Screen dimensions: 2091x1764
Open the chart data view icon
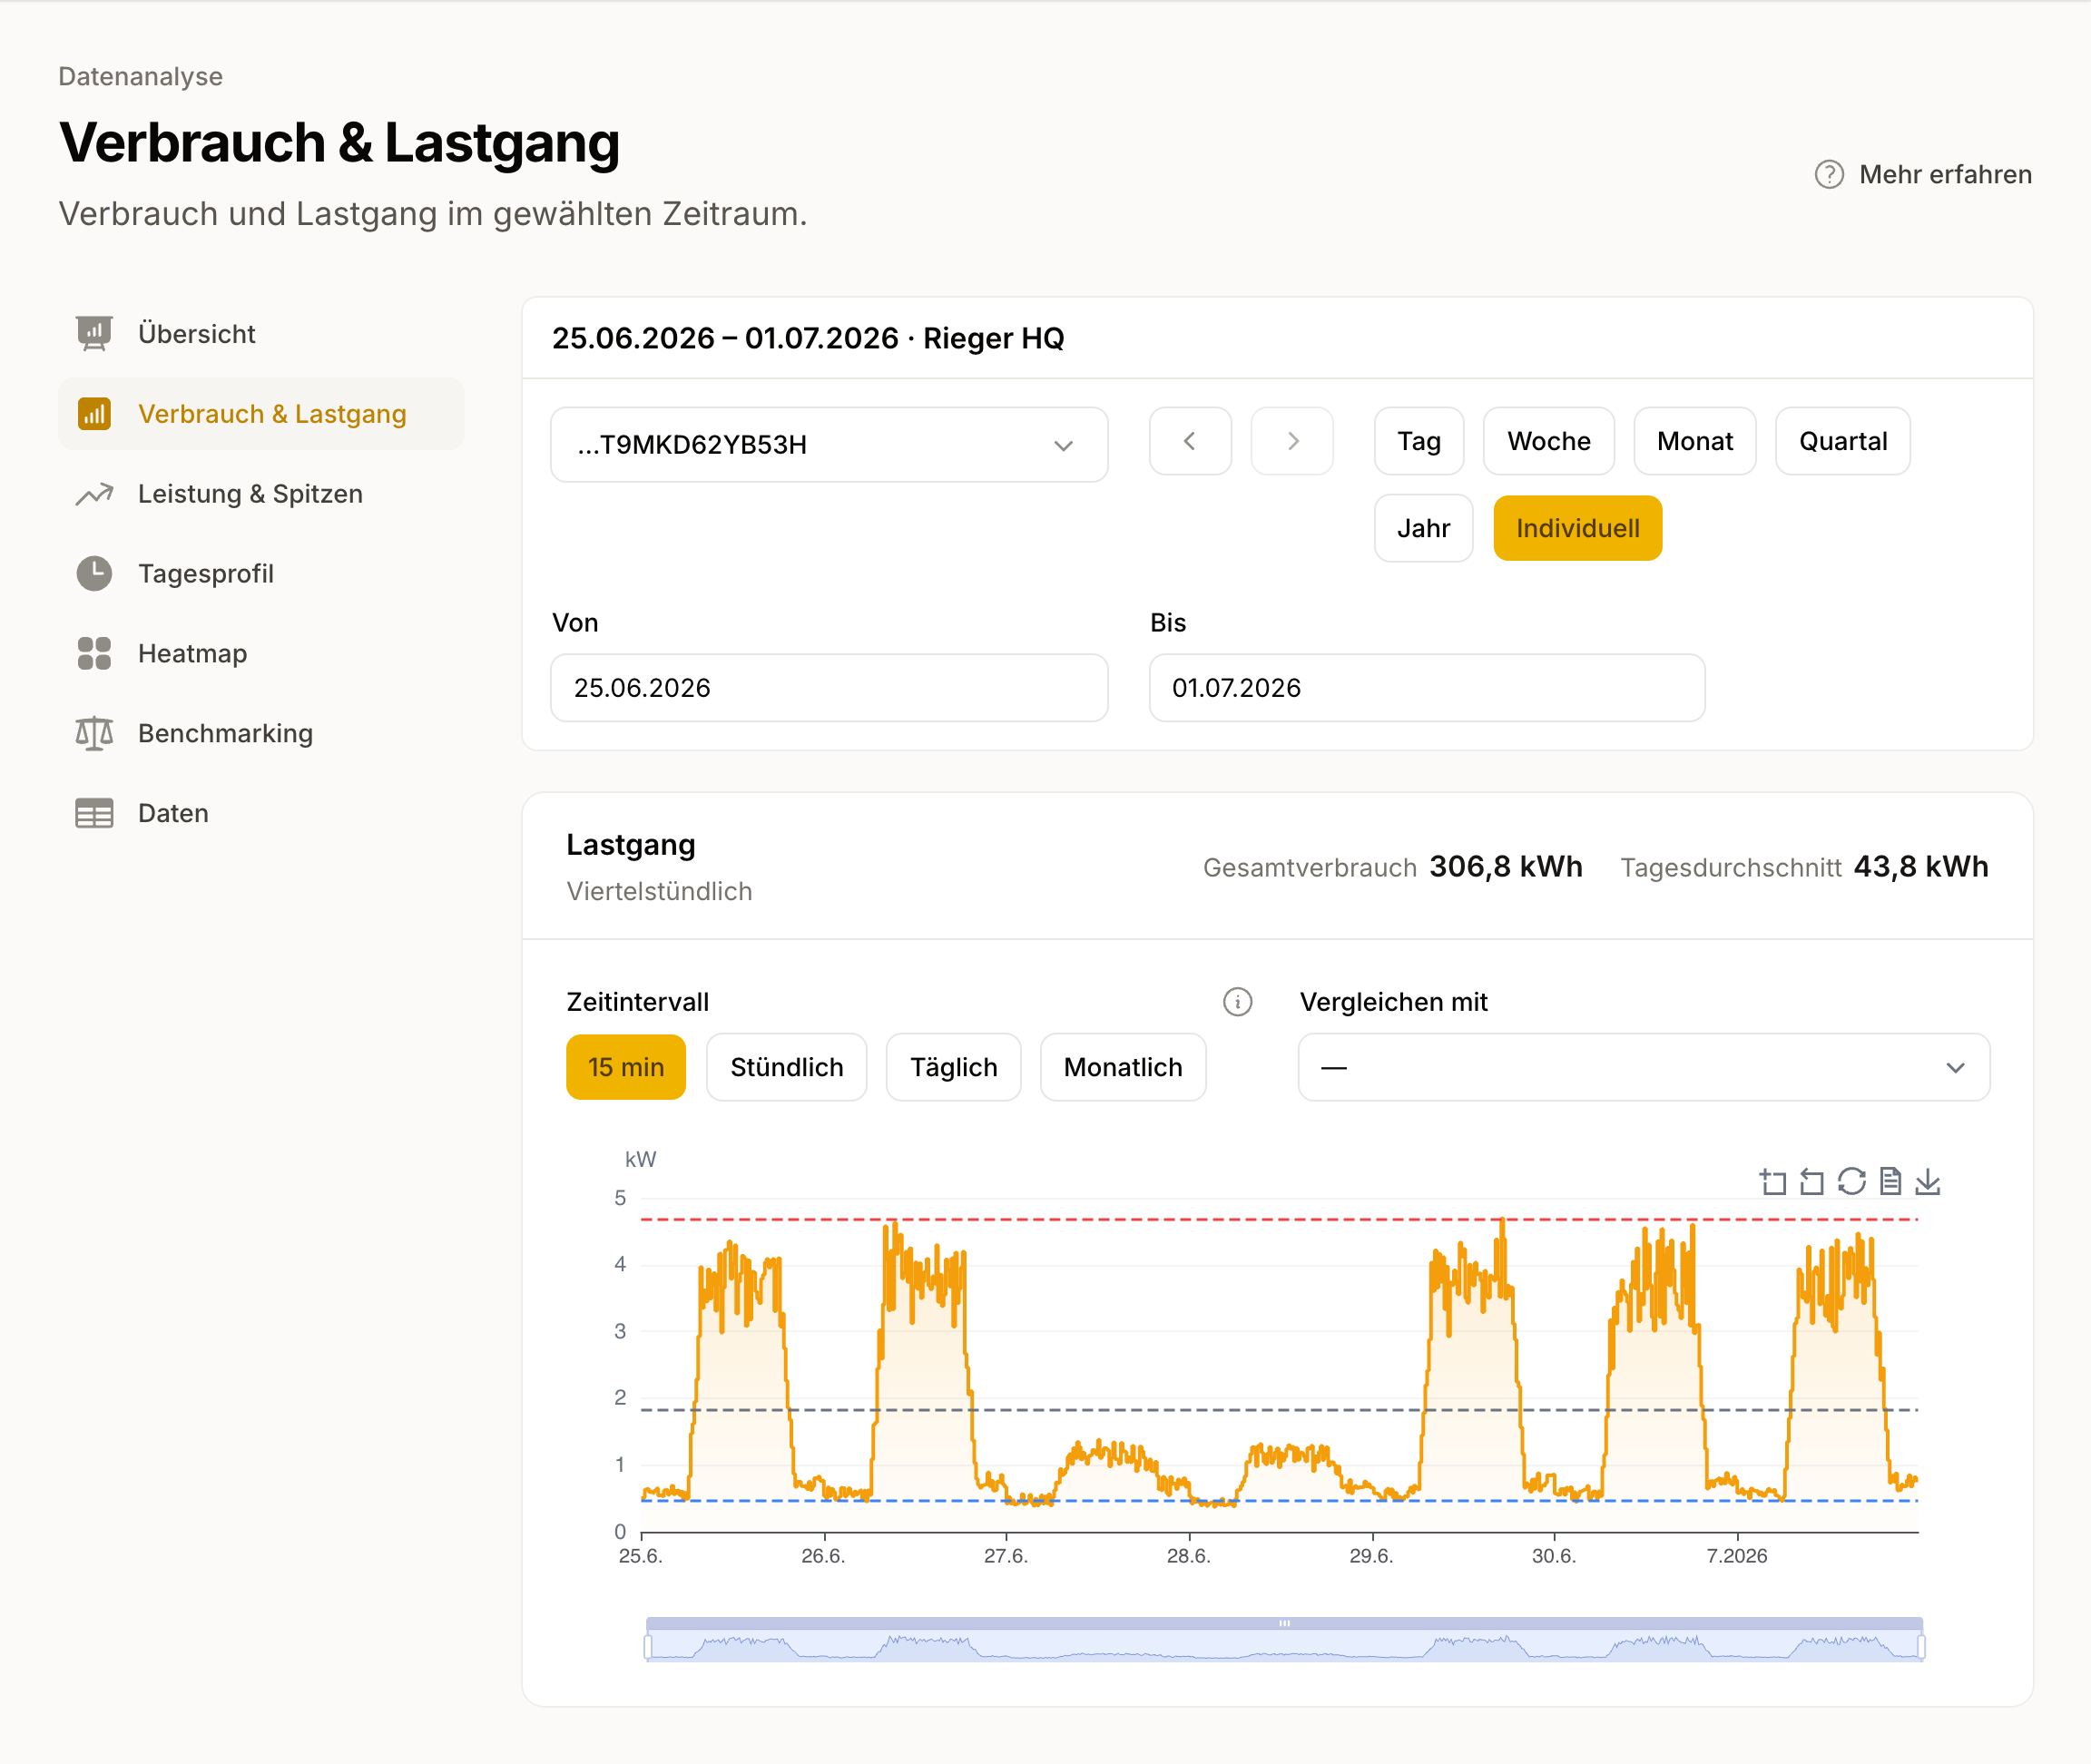[x=1890, y=1182]
